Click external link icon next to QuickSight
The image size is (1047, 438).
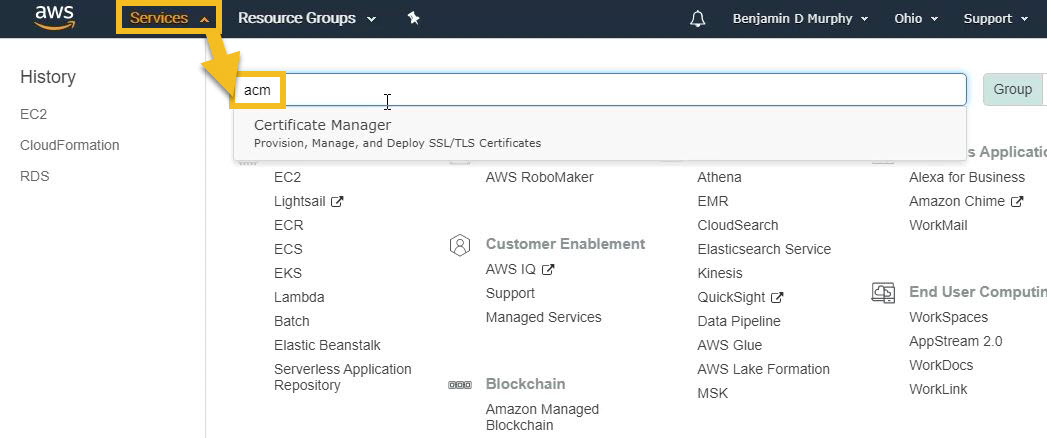pos(777,297)
